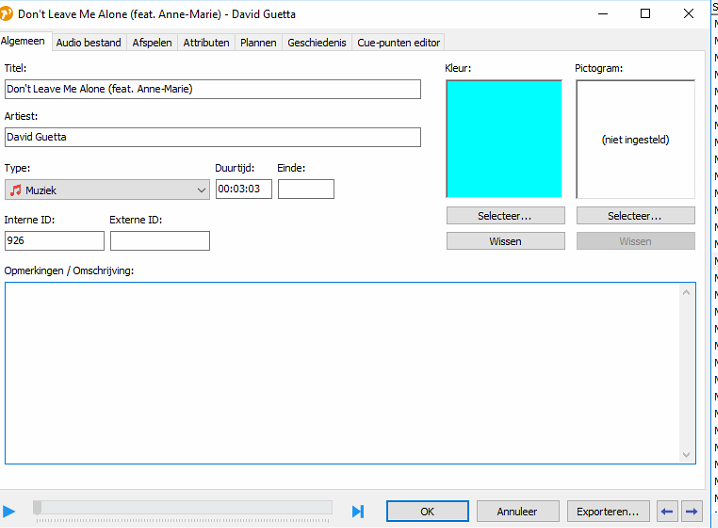The width and height of the screenshot is (718, 528).
Task: Click the Interne ID field showing 926
Action: [54, 240]
